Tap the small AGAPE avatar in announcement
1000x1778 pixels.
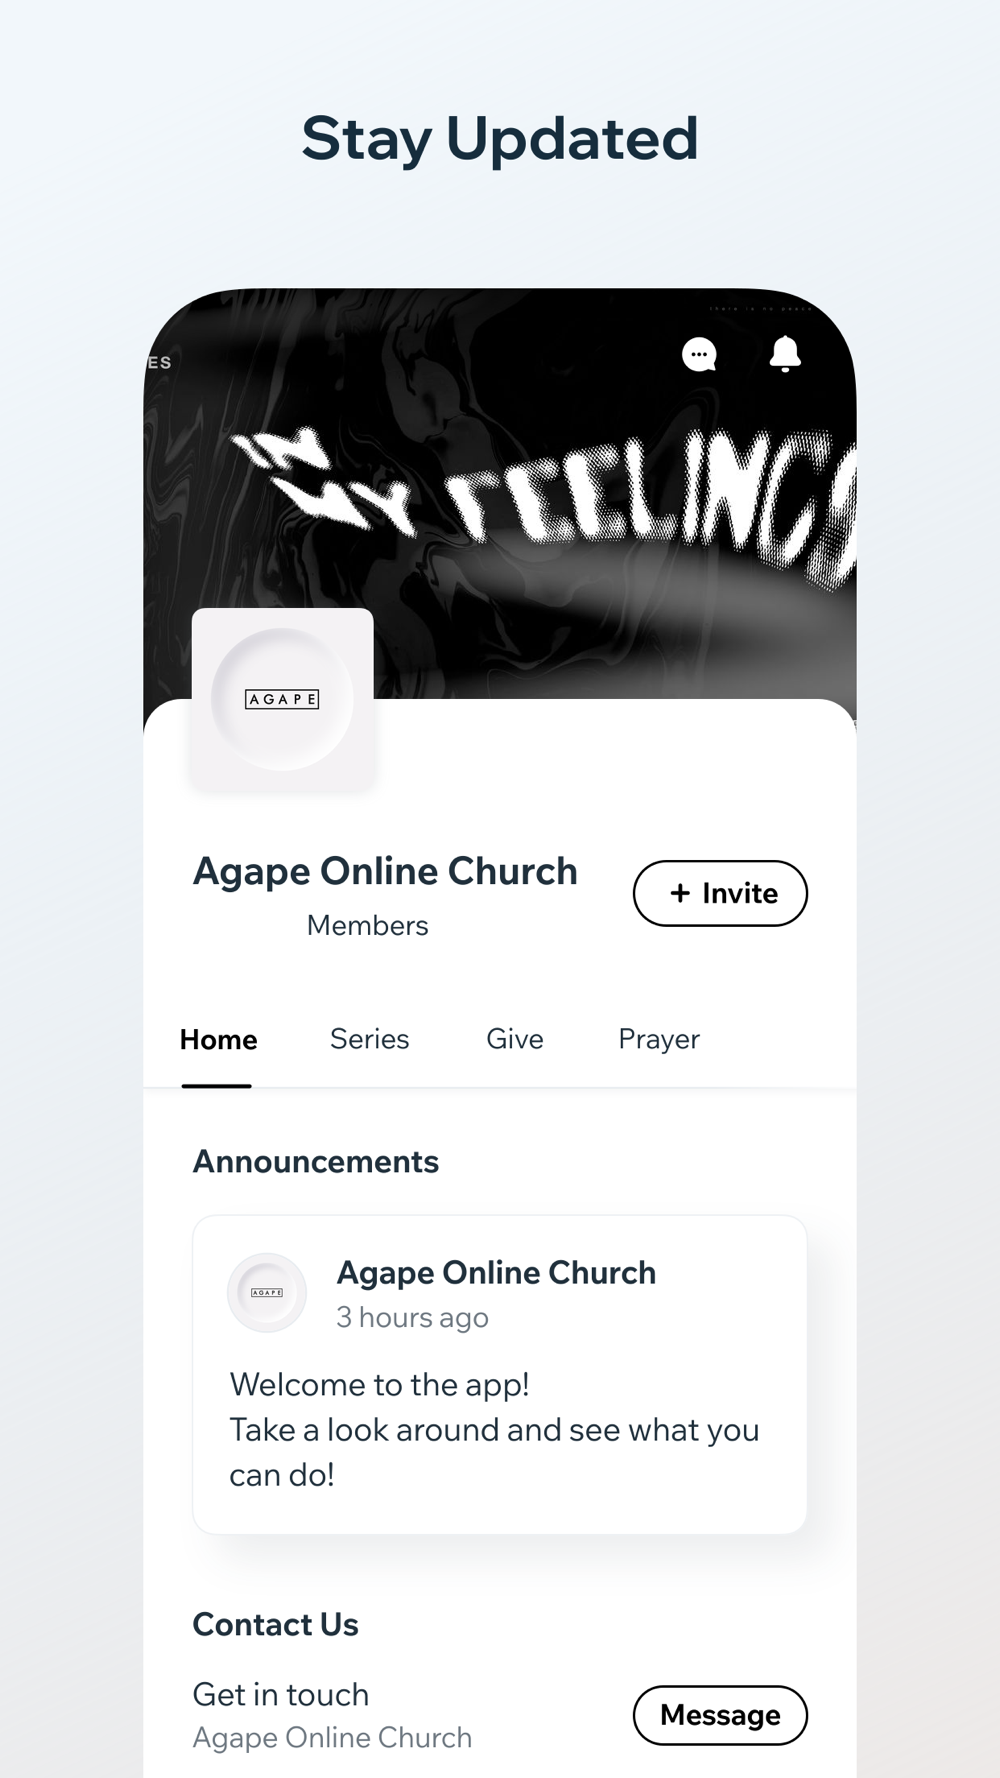point(267,1293)
